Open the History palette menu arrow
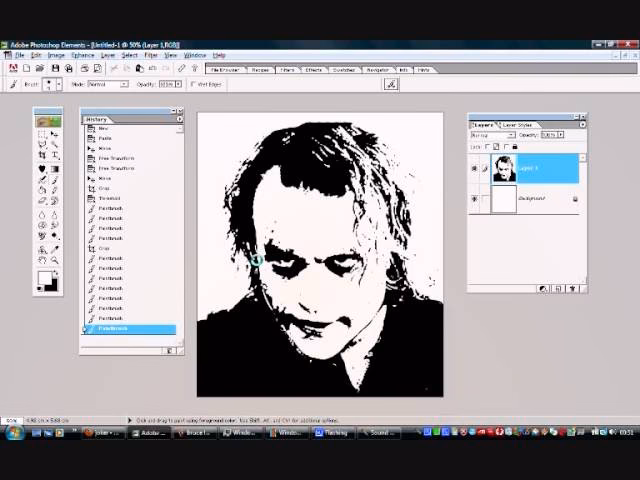This screenshot has height=480, width=640. click(x=180, y=119)
